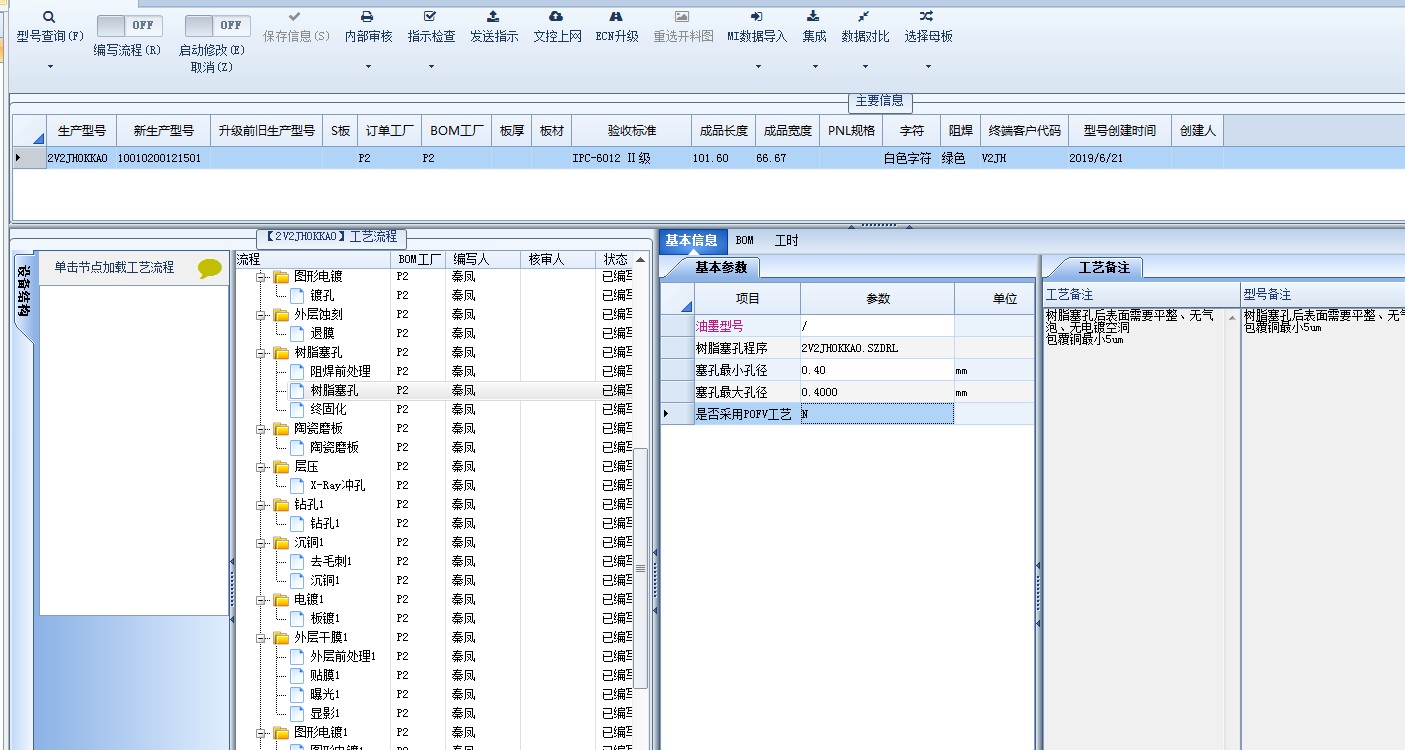The width and height of the screenshot is (1405, 750).
Task: Click the 沉铜1 folder icon
Action: click(x=281, y=542)
